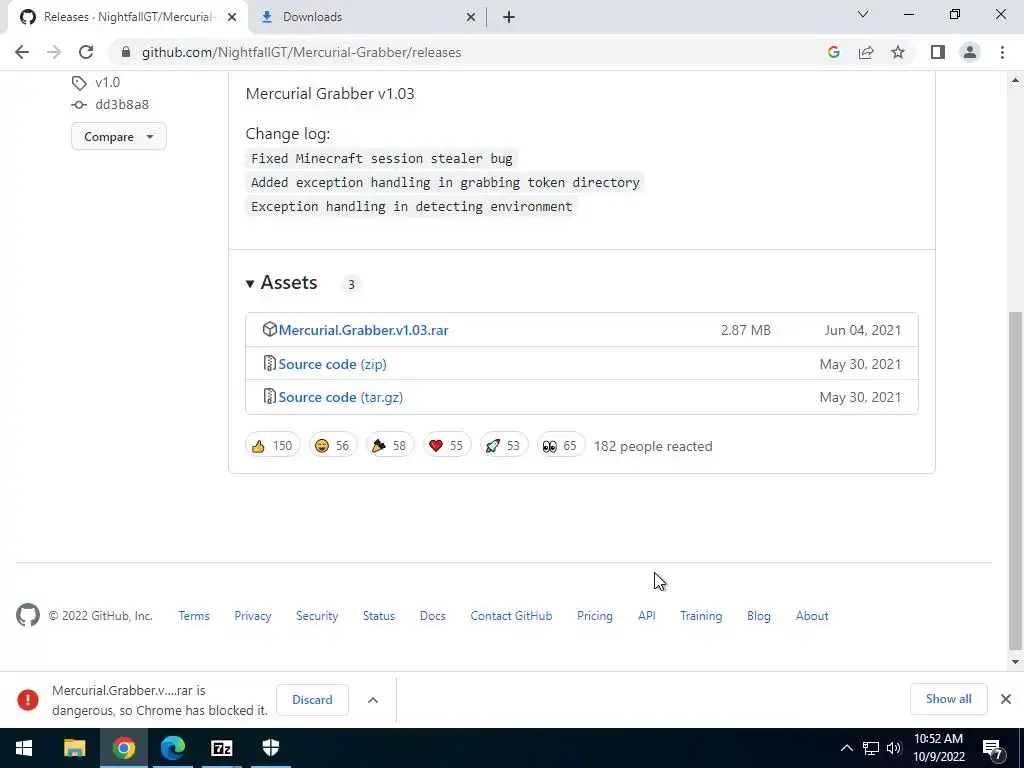Open commit dd3b8a8

[122, 104]
